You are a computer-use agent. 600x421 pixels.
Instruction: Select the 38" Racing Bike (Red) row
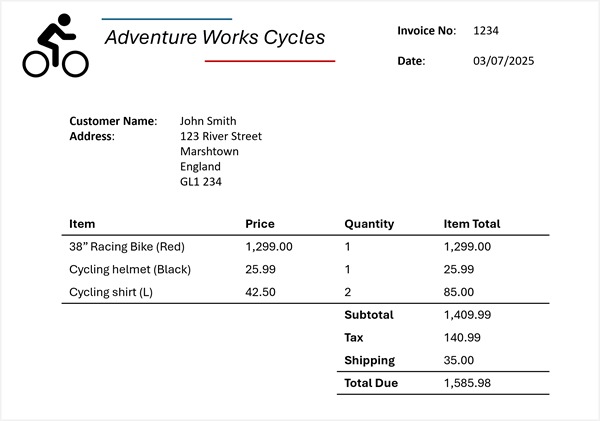click(305, 246)
